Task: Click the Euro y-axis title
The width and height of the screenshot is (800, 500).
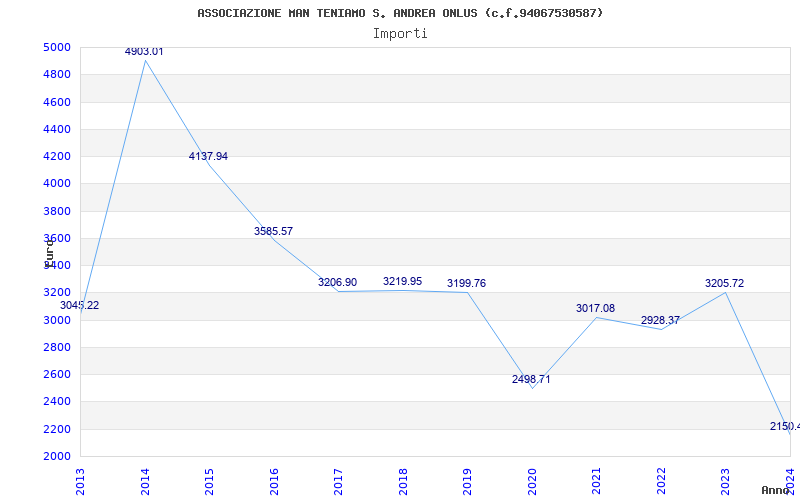Action: (x=49, y=252)
